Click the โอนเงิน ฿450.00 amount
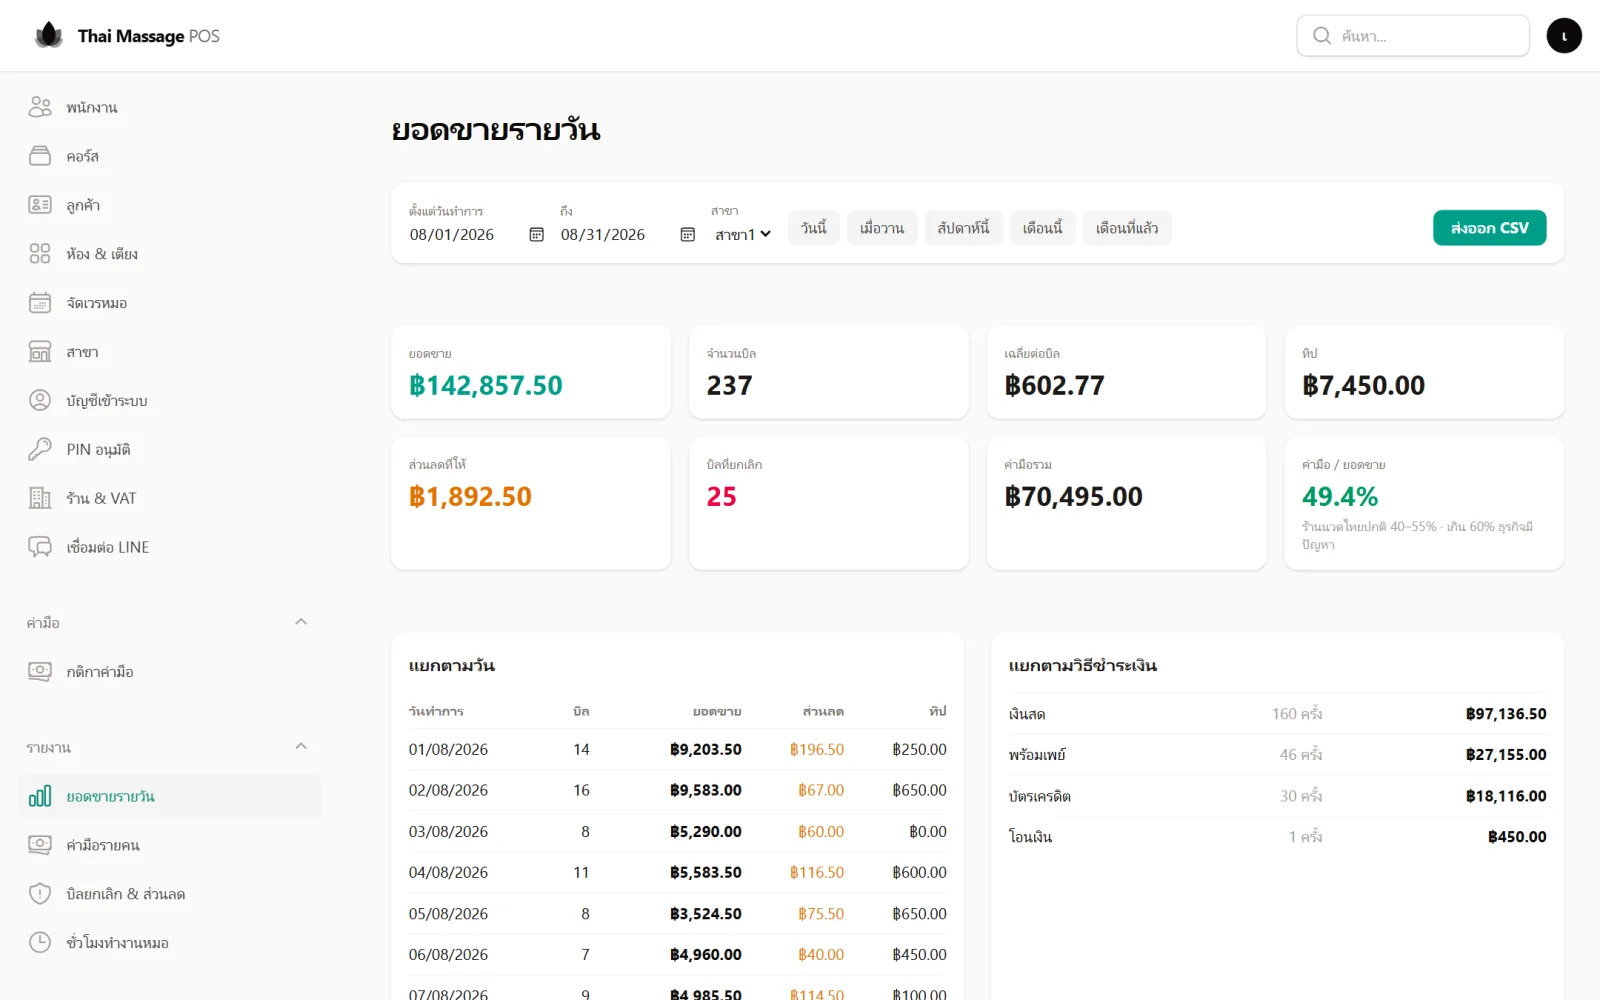The image size is (1600, 1000). [1517, 837]
